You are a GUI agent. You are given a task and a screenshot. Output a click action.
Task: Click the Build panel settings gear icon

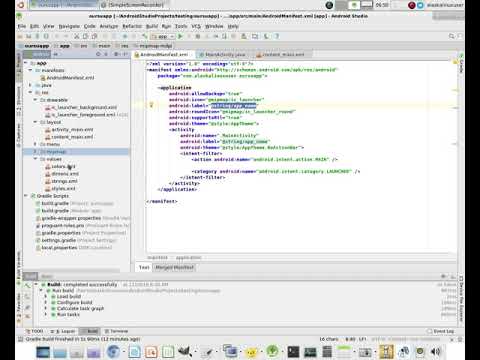point(443,276)
